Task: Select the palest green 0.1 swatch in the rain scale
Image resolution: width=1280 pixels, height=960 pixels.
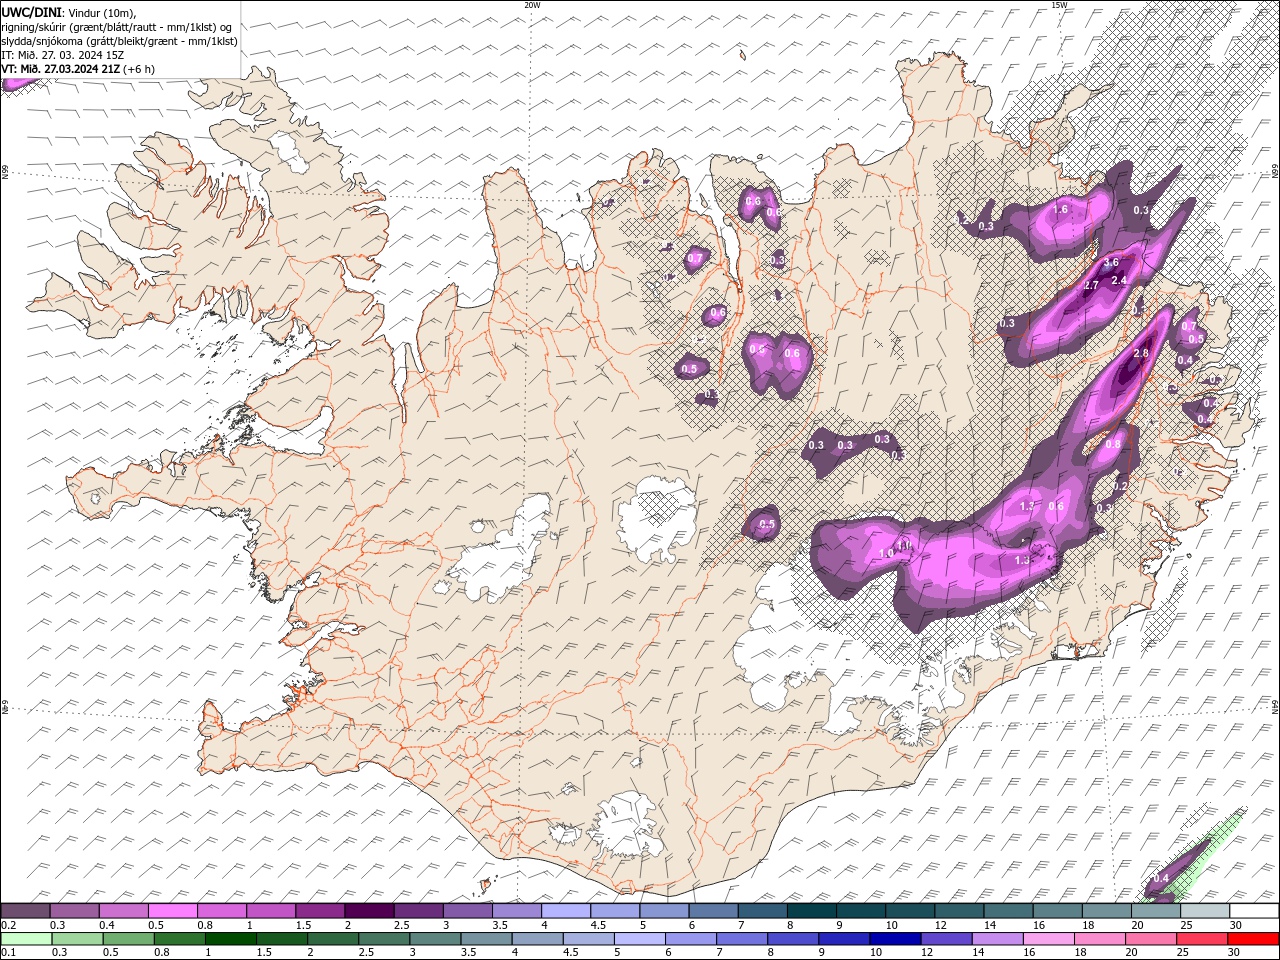Action: 26,939
